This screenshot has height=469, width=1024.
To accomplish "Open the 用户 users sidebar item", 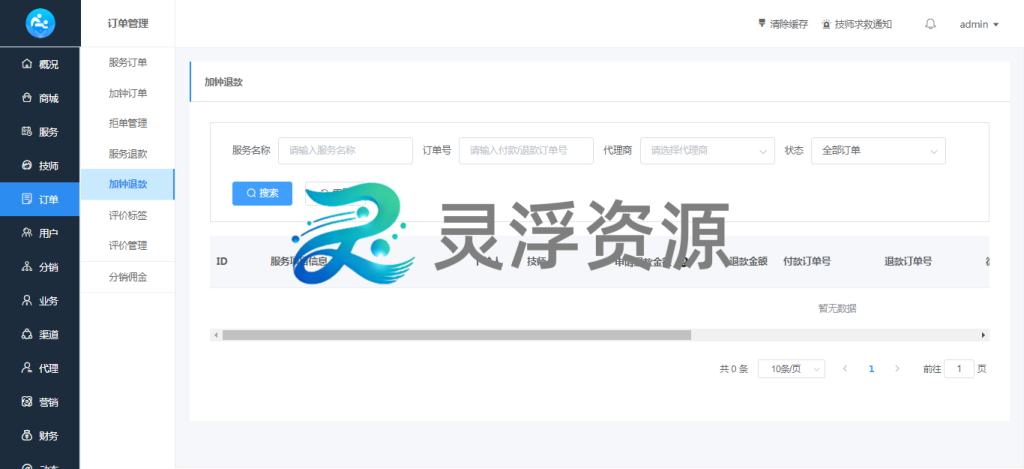I will point(40,233).
